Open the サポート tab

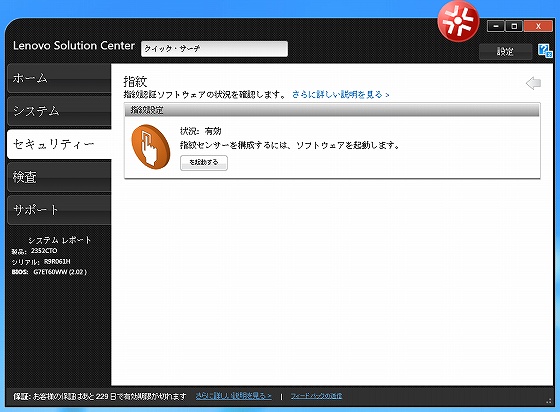(59, 210)
